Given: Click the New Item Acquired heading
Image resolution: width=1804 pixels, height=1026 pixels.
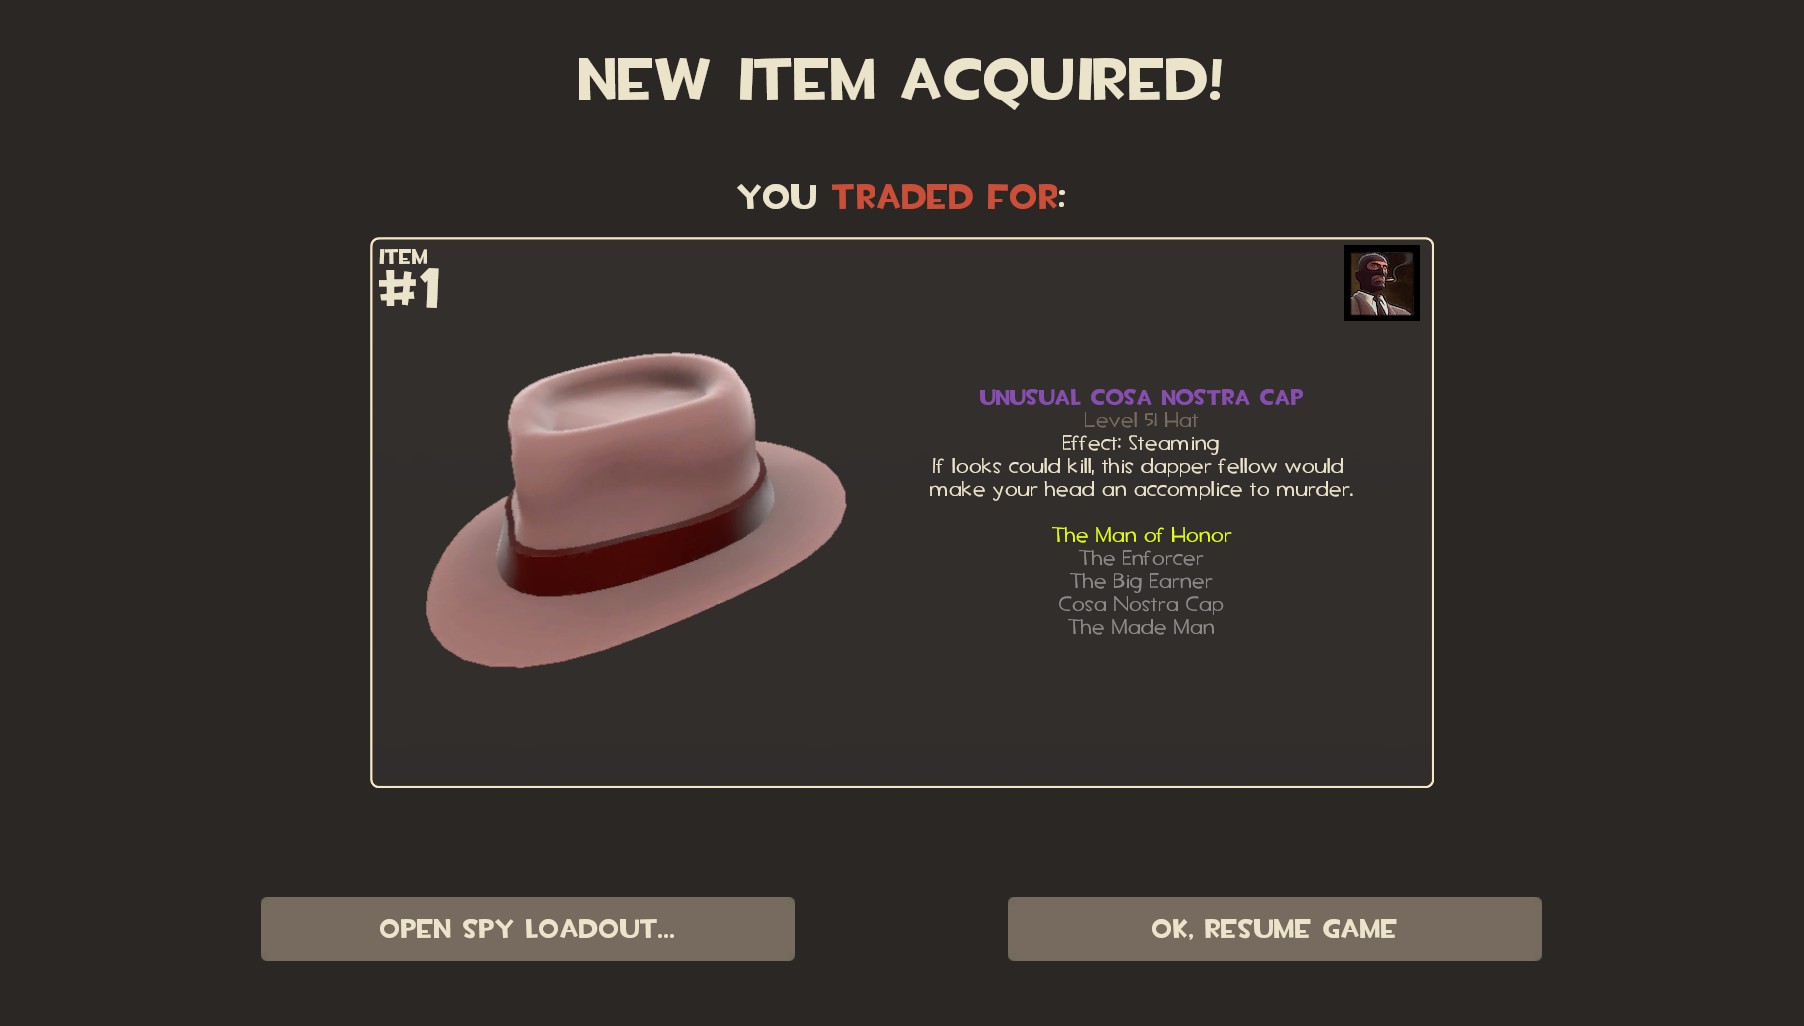Looking at the screenshot, I should pos(901,80).
